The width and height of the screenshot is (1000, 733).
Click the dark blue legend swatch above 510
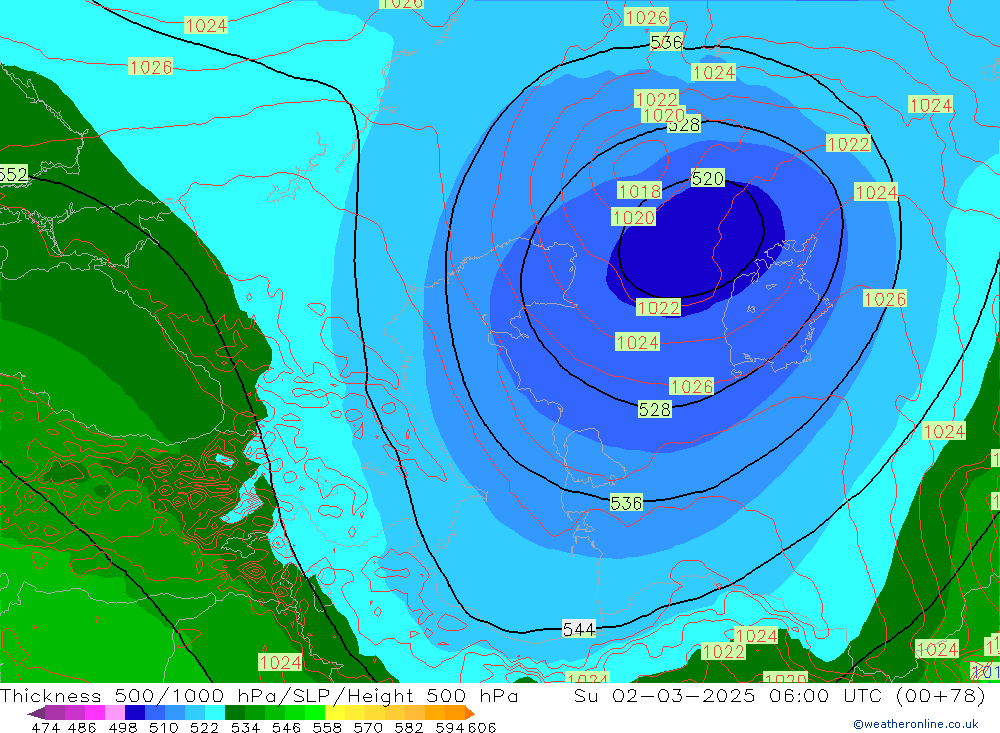[135, 712]
